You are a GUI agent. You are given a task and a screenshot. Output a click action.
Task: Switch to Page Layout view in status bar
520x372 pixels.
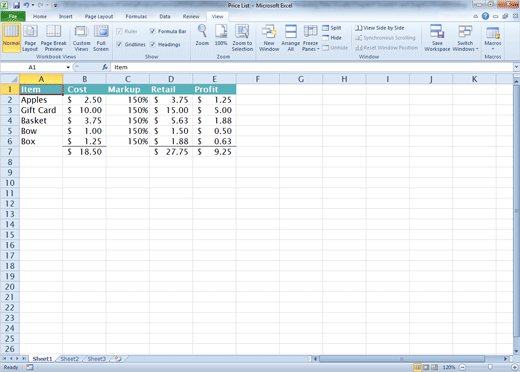(x=426, y=367)
